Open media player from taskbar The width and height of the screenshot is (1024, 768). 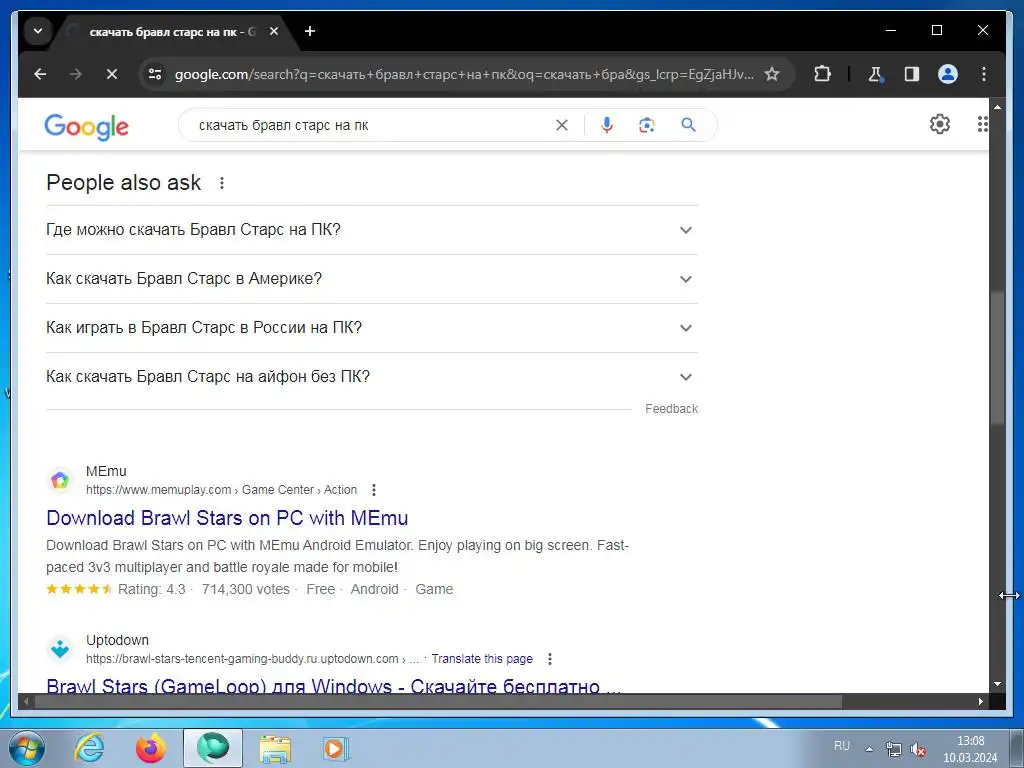tap(336, 748)
